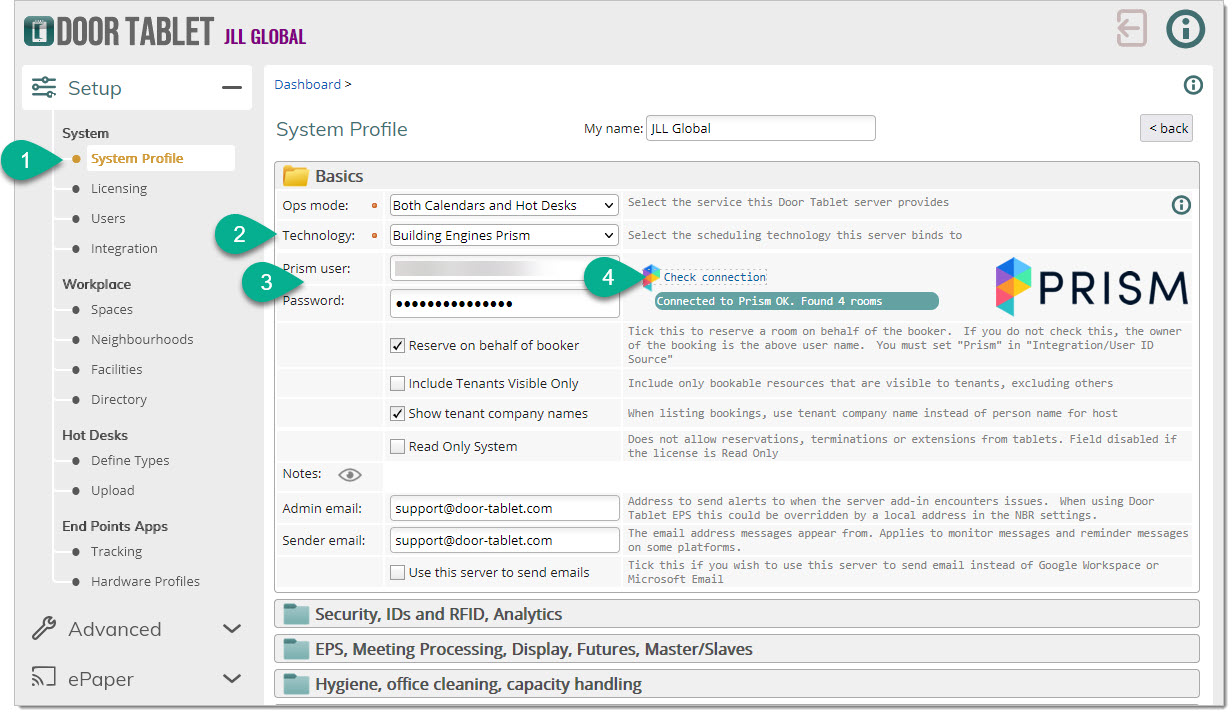The image size is (1232, 714).
Task: Click the ePaper cast icon
Action: (x=44, y=679)
